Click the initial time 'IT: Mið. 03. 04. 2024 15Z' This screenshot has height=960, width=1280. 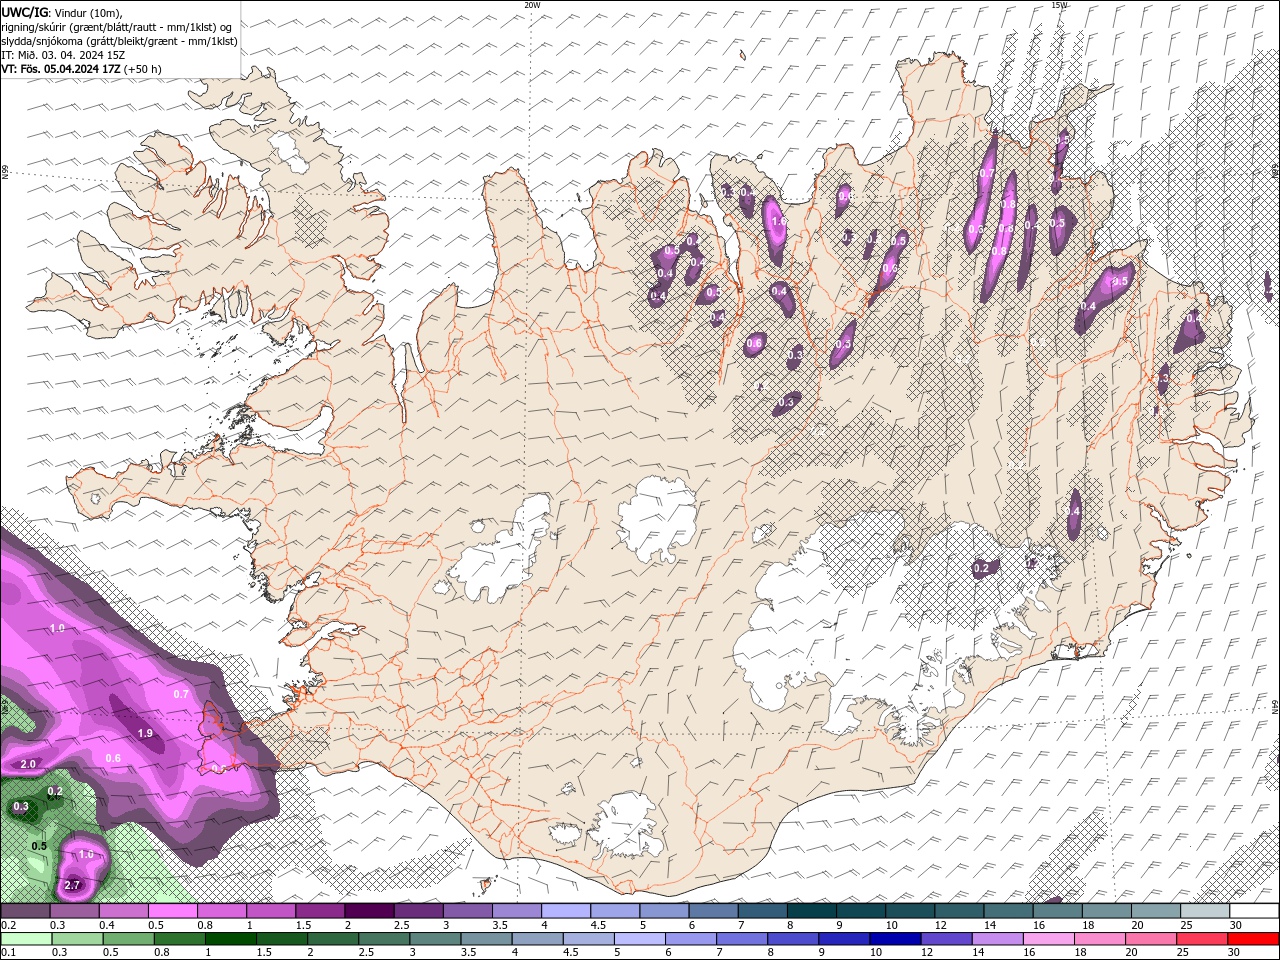[63, 55]
